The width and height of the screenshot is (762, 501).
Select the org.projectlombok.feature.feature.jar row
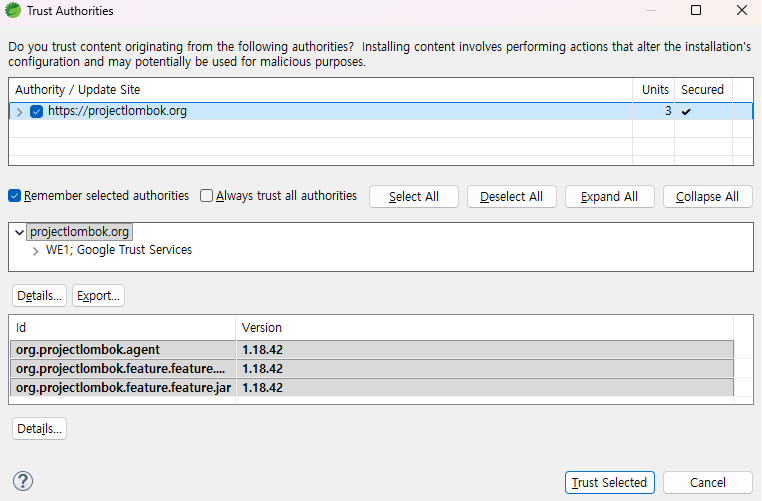tap(372, 388)
